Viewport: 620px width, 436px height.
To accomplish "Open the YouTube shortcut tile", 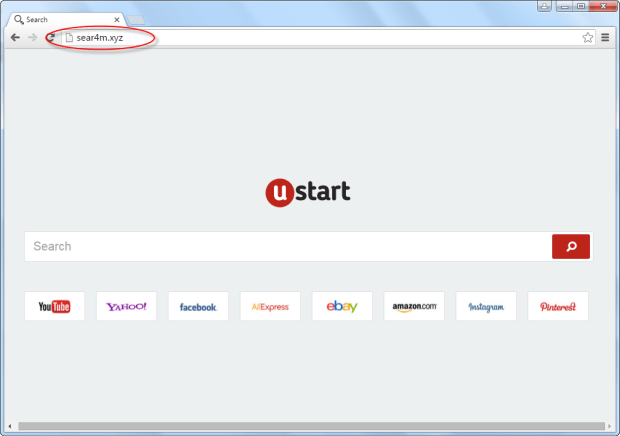I will coord(55,306).
